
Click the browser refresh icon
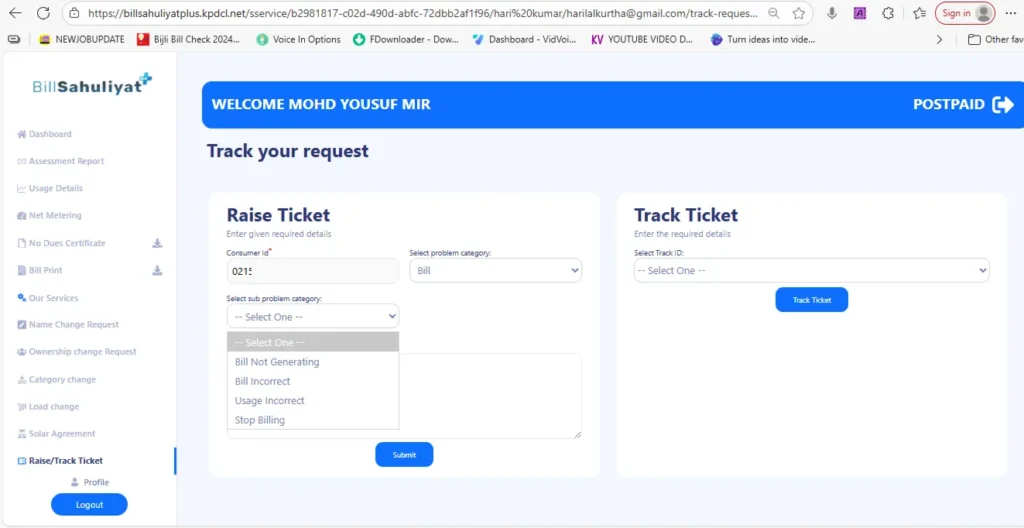click(43, 13)
